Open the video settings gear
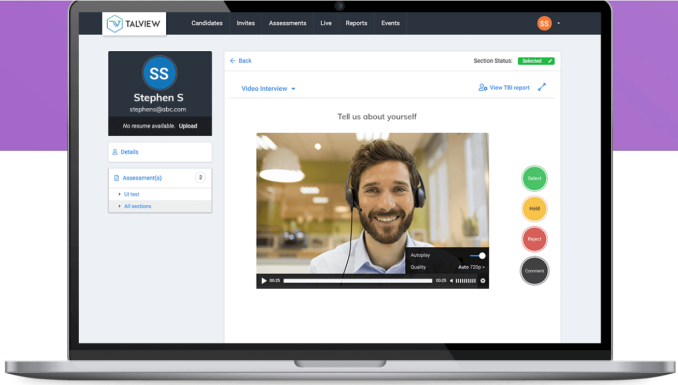The height and width of the screenshot is (385, 678). 483,281
